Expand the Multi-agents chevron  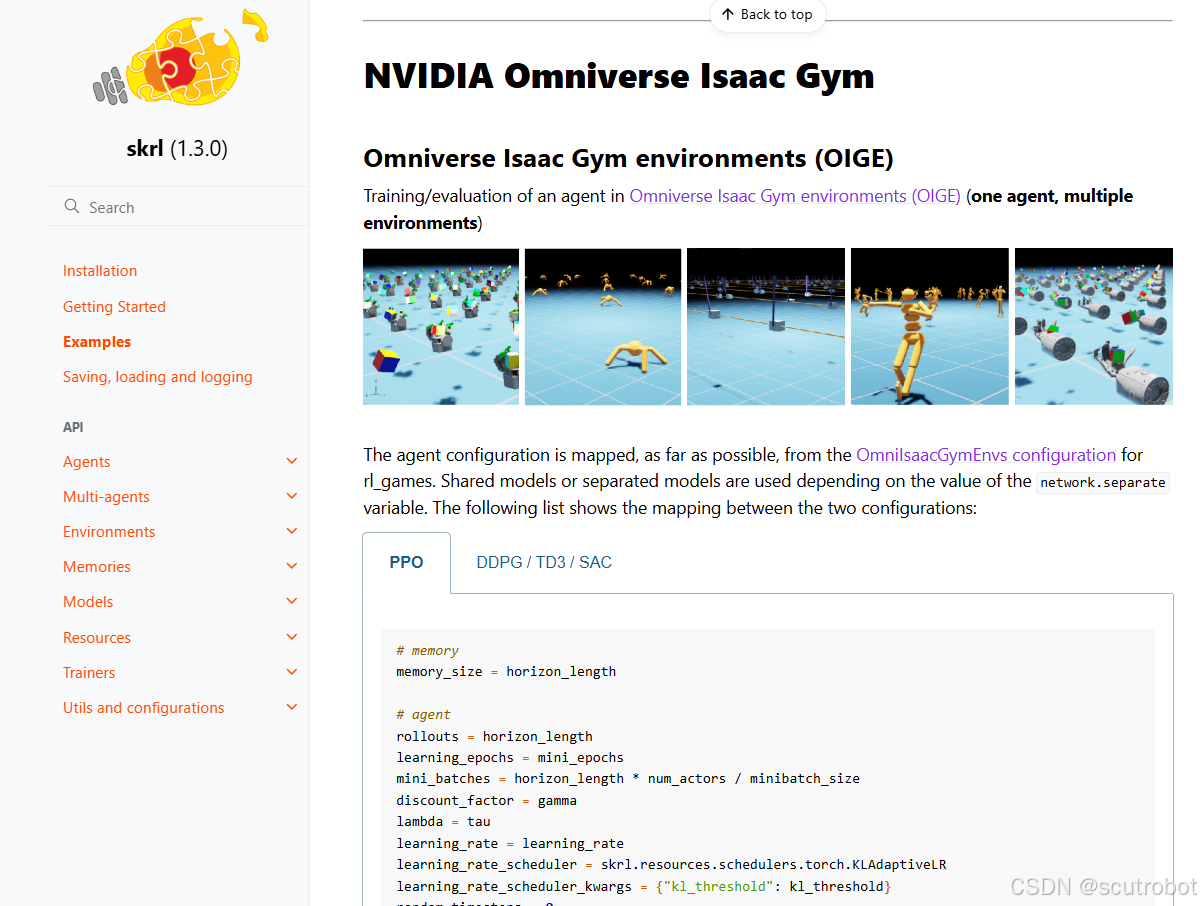pos(292,496)
